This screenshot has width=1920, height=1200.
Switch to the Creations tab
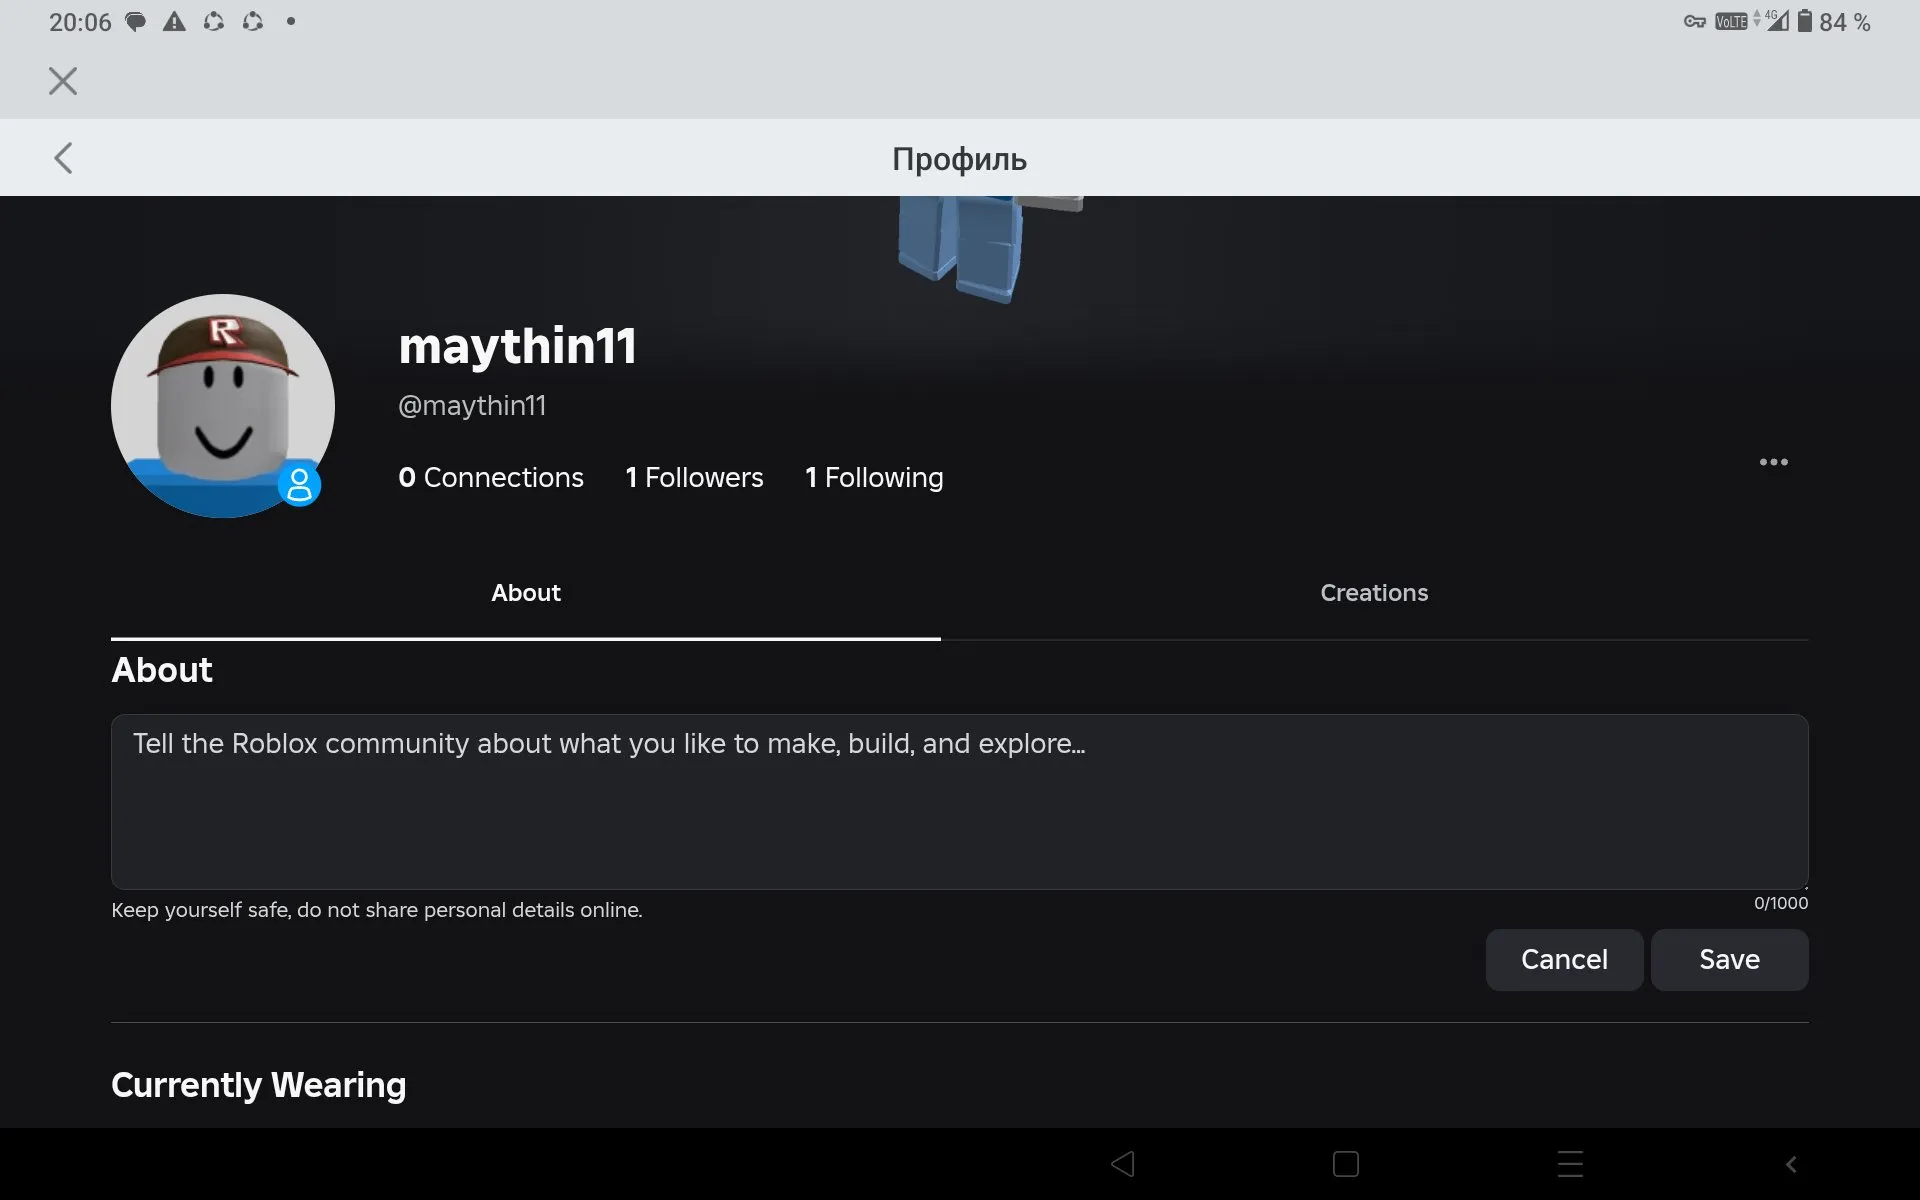(x=1373, y=593)
